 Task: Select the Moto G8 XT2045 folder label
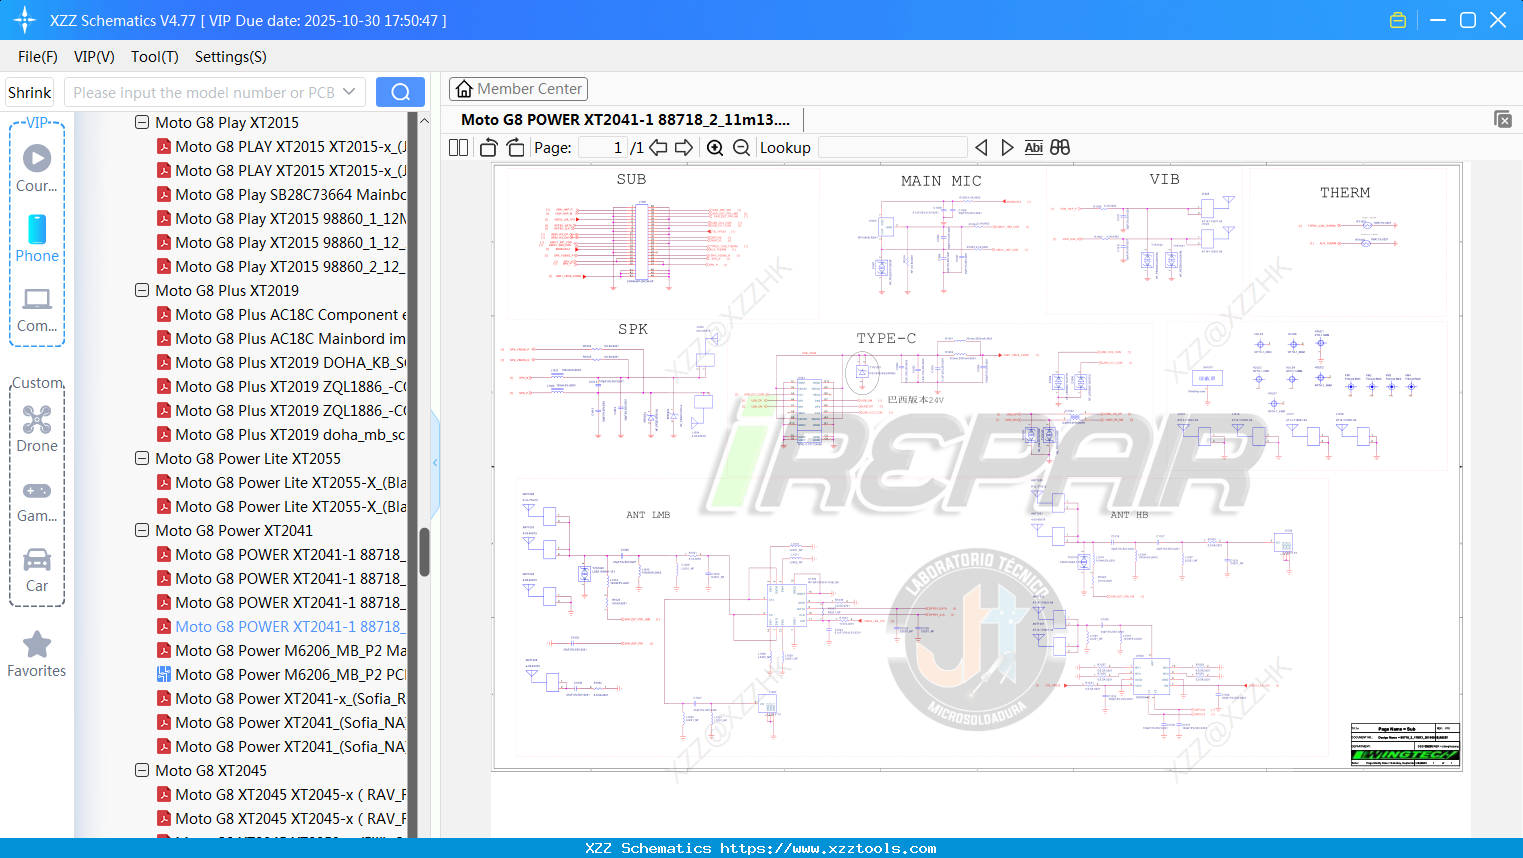211,770
